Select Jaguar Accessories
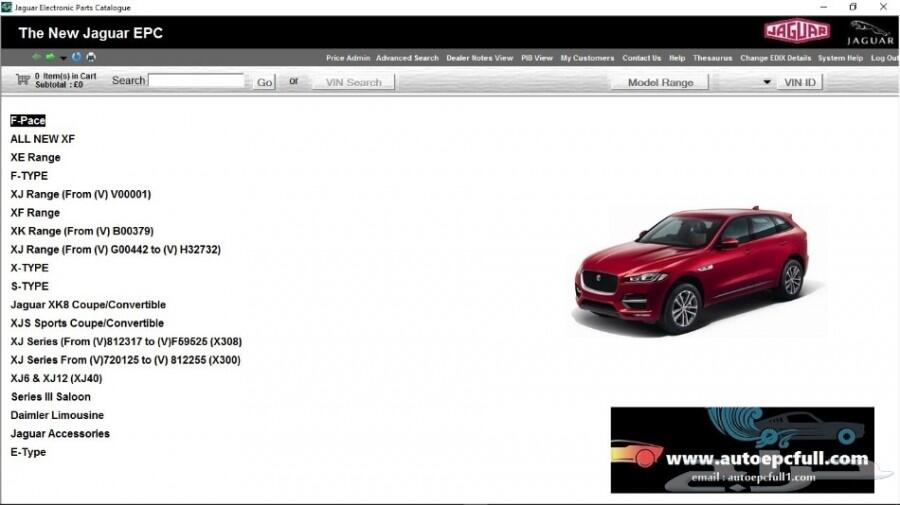 (x=60, y=433)
